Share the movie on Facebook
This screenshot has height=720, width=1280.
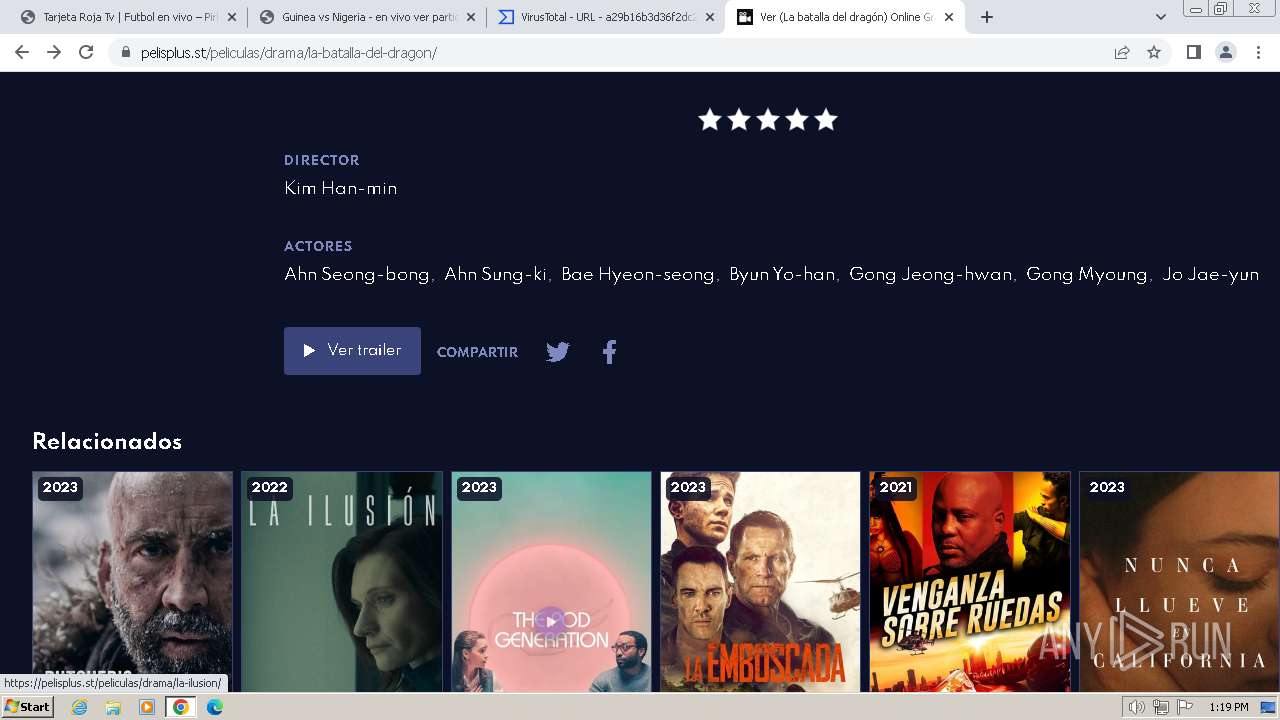point(610,352)
